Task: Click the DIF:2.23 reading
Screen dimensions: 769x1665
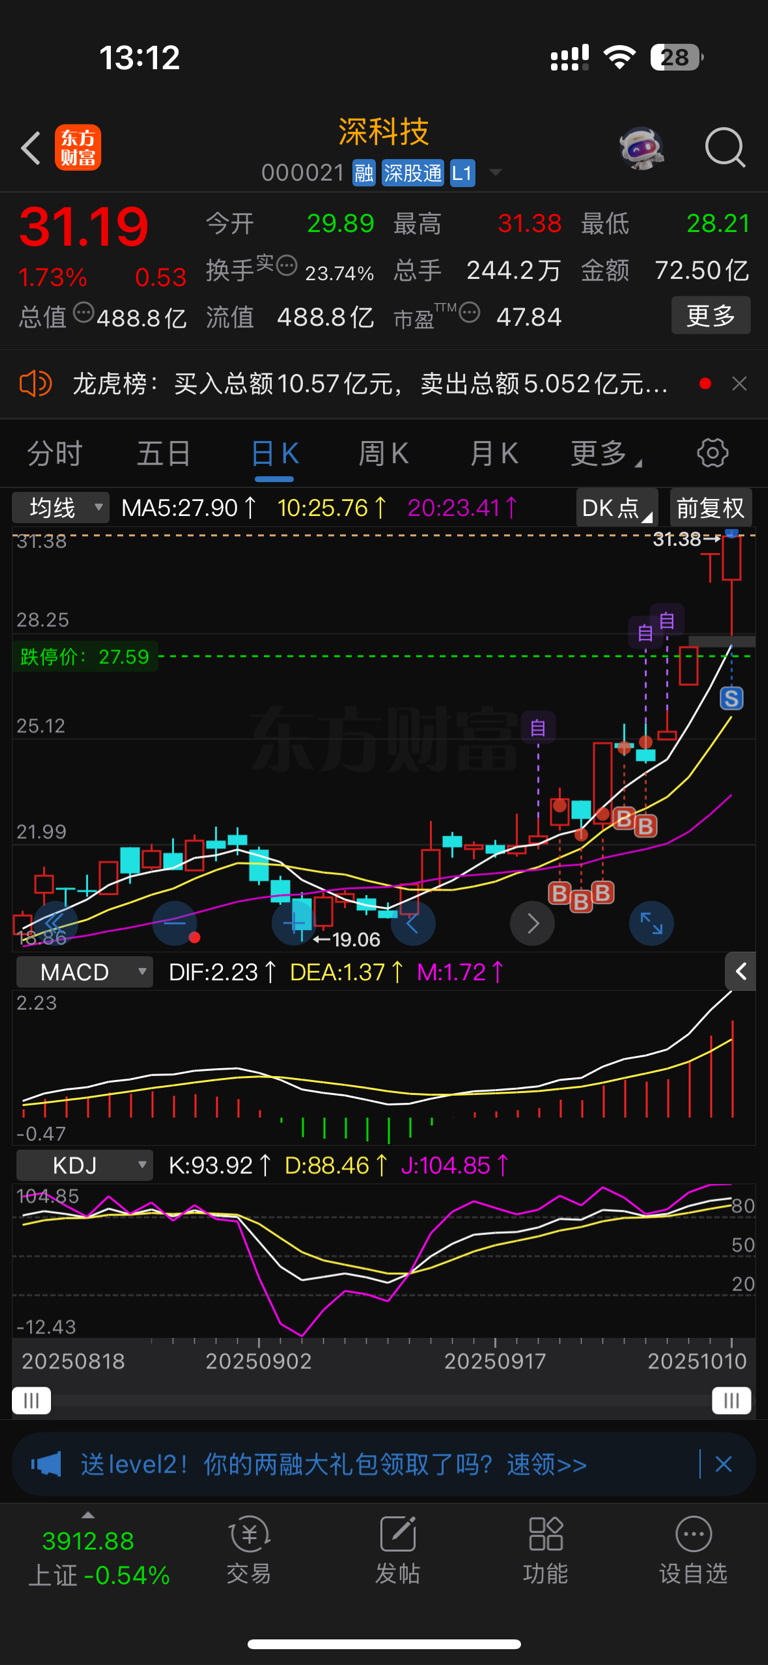Action: [222, 972]
